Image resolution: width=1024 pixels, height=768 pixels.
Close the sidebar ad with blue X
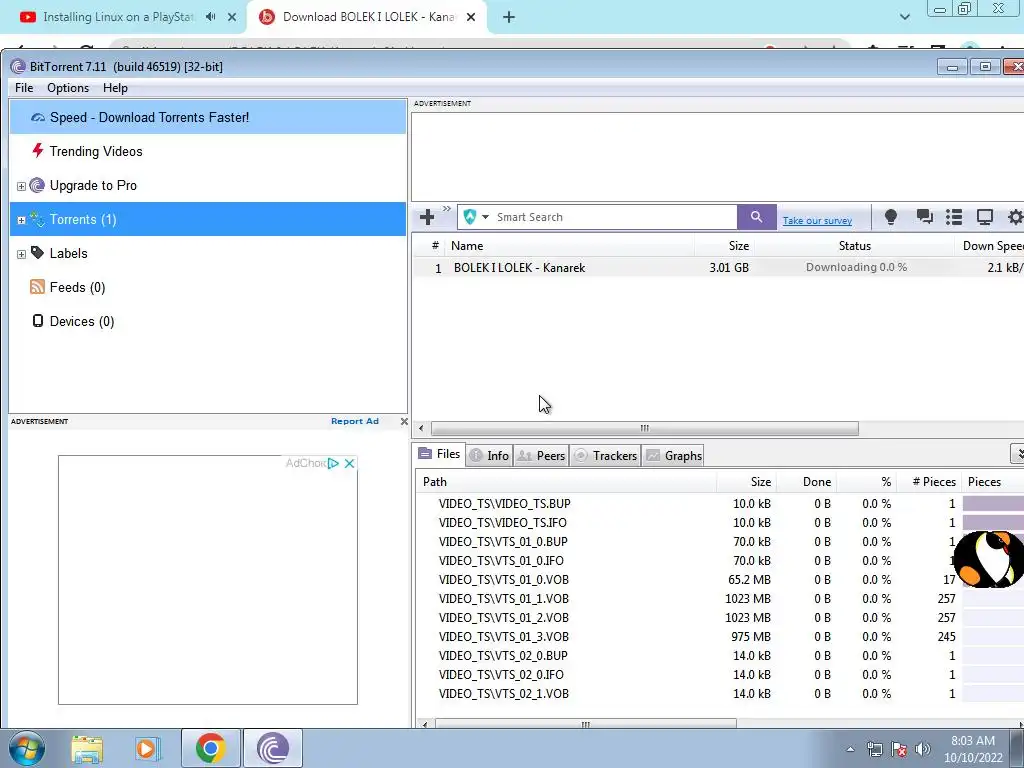pyautogui.click(x=349, y=463)
